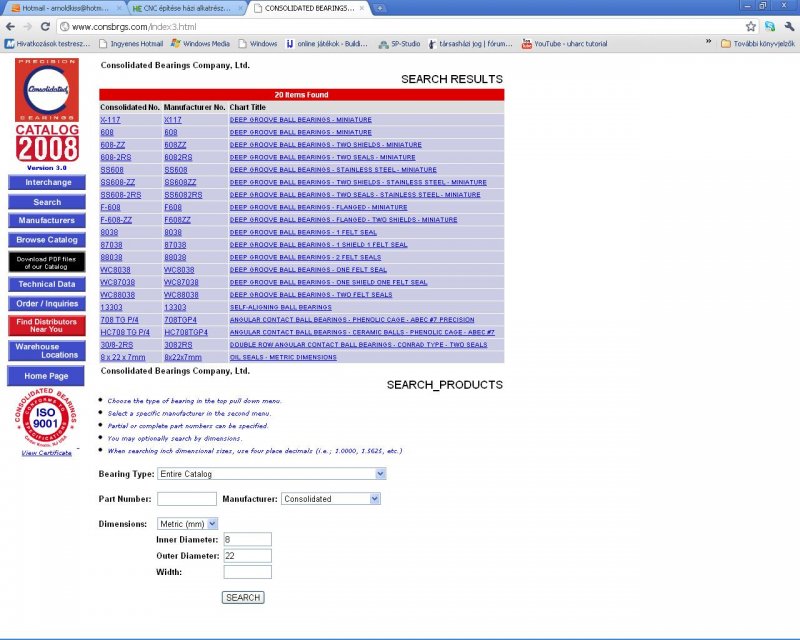Open Consolidated No. 87038 link
This screenshot has width=800, height=640.
pyautogui.click(x=111, y=245)
